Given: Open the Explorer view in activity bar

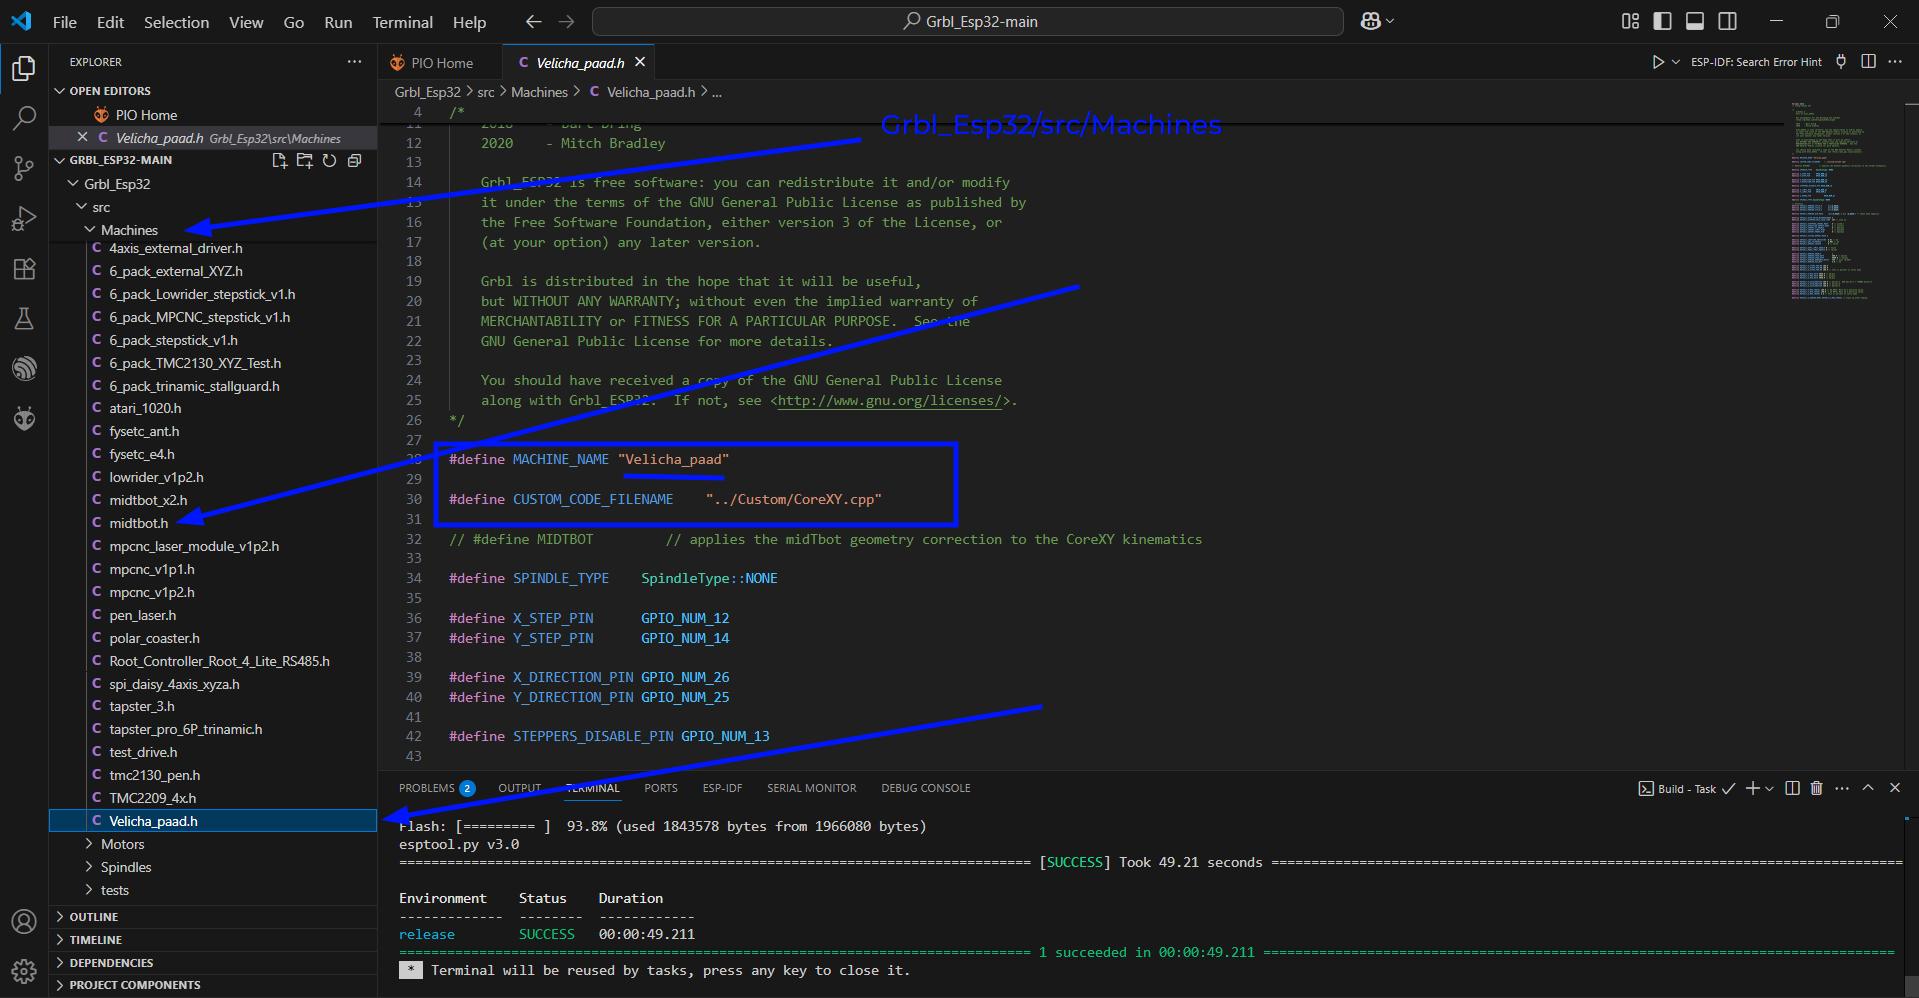Looking at the screenshot, I should click(24, 68).
